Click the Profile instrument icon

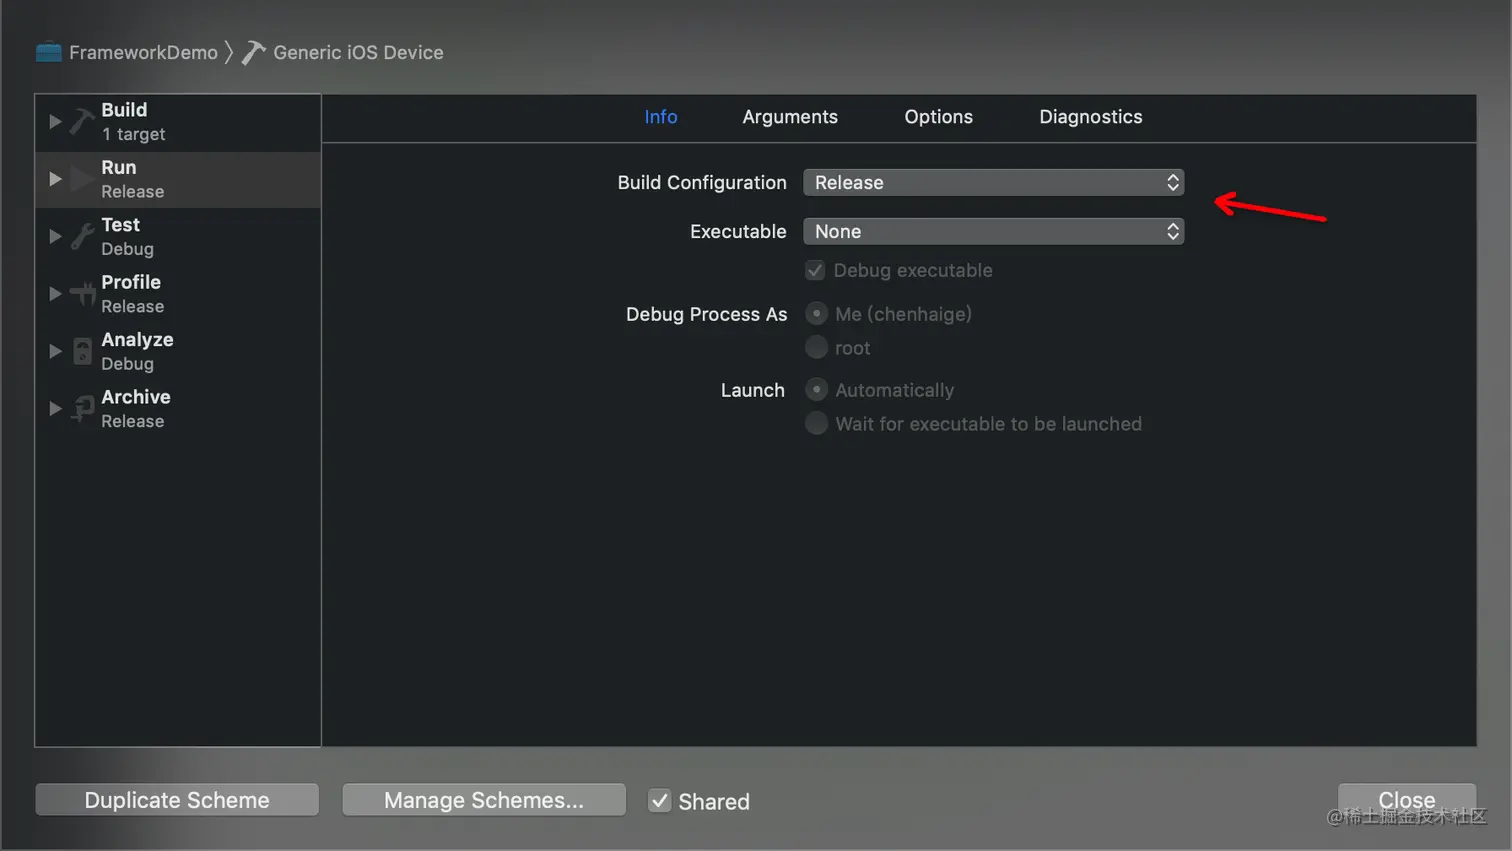[x=82, y=294]
